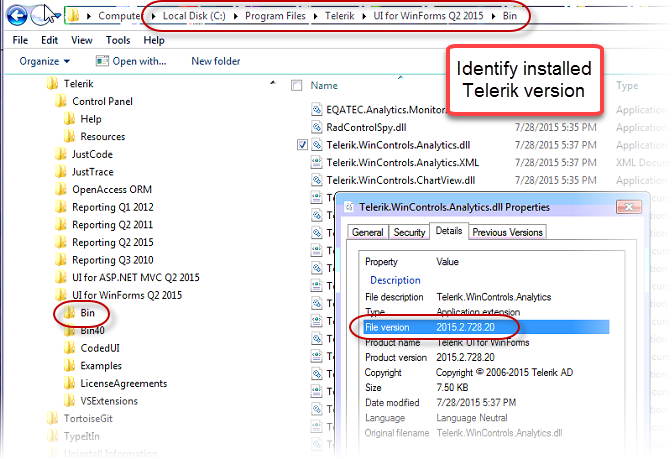Image resolution: width=672 pixels, height=459 pixels.
Task: Click the Telerik.WinControls.Analytics.XML file icon
Action: coord(316,162)
